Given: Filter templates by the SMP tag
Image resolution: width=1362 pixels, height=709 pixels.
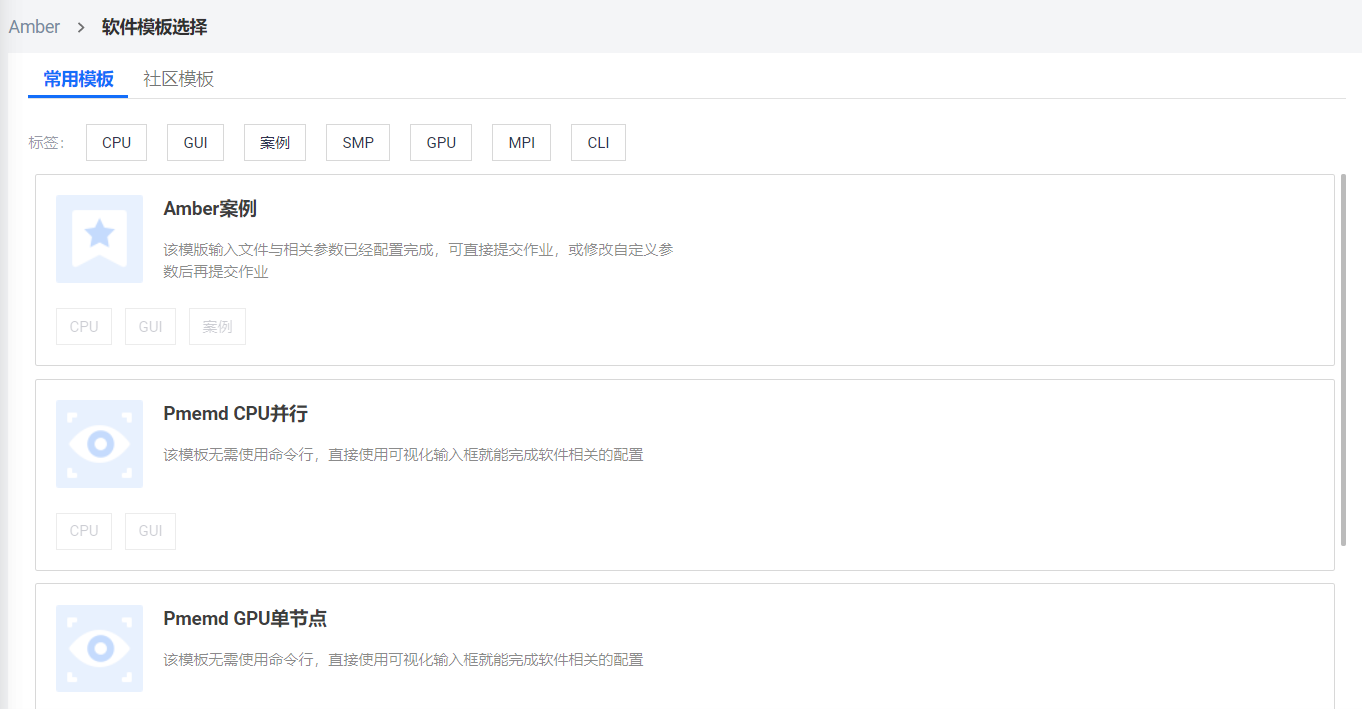Looking at the screenshot, I should point(358,143).
